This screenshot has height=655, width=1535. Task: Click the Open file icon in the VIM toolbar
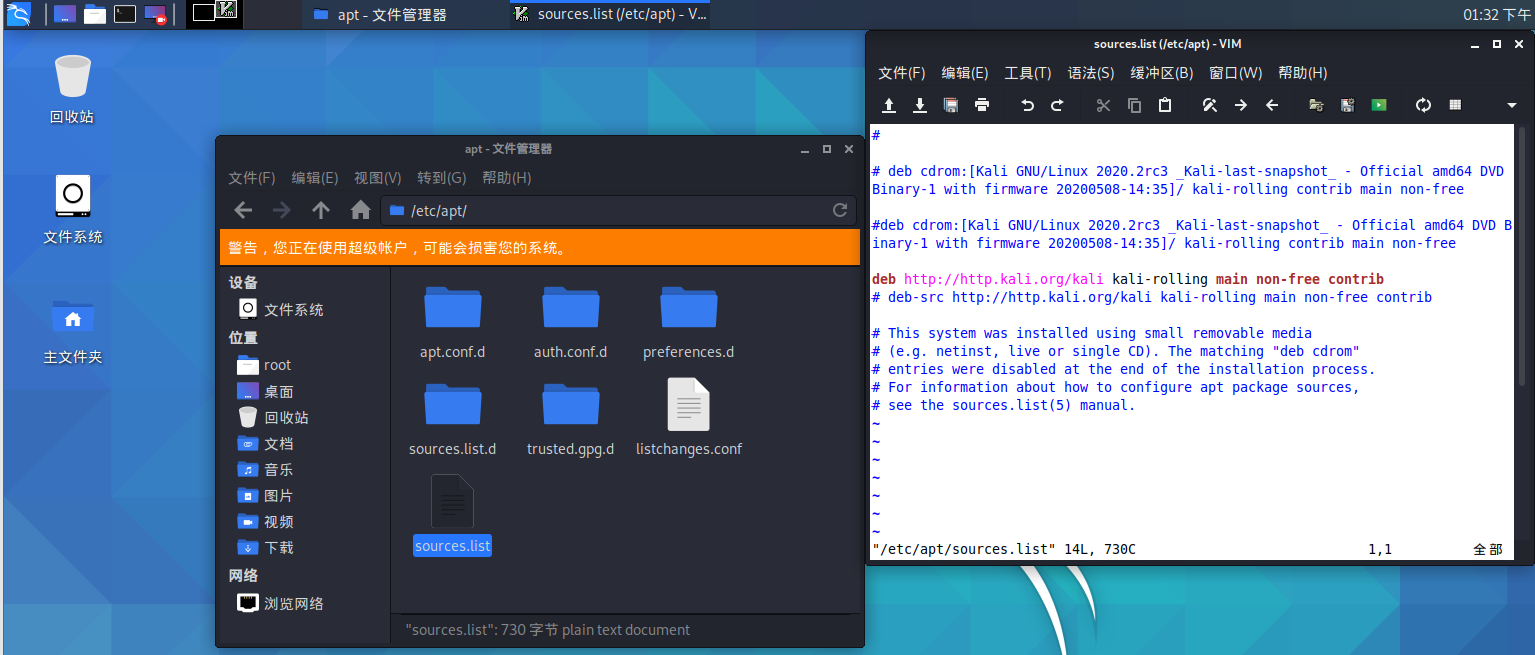(889, 105)
